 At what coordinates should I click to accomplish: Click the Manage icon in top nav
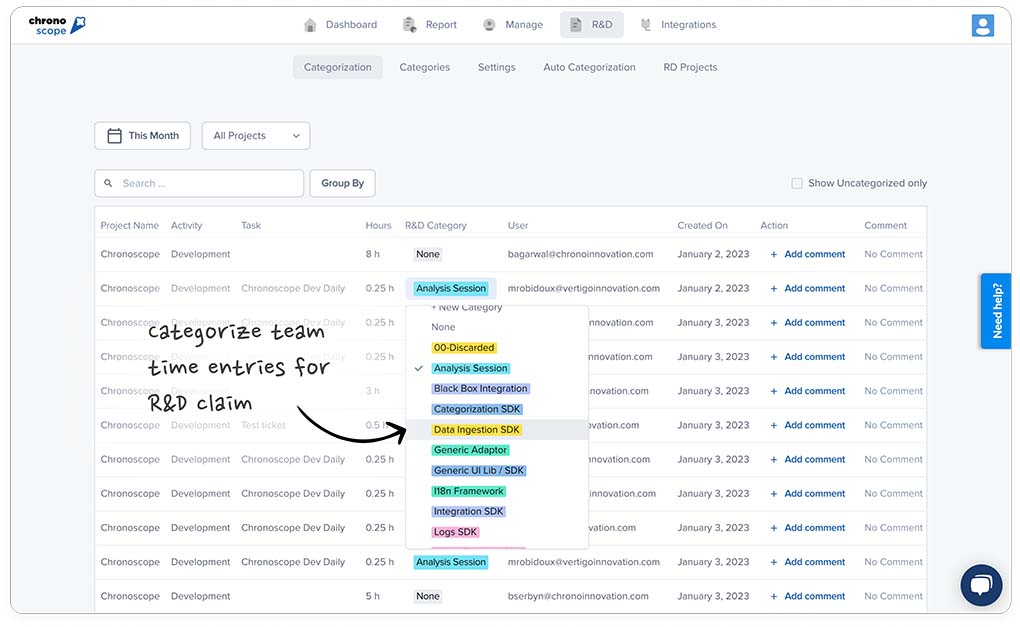click(489, 25)
